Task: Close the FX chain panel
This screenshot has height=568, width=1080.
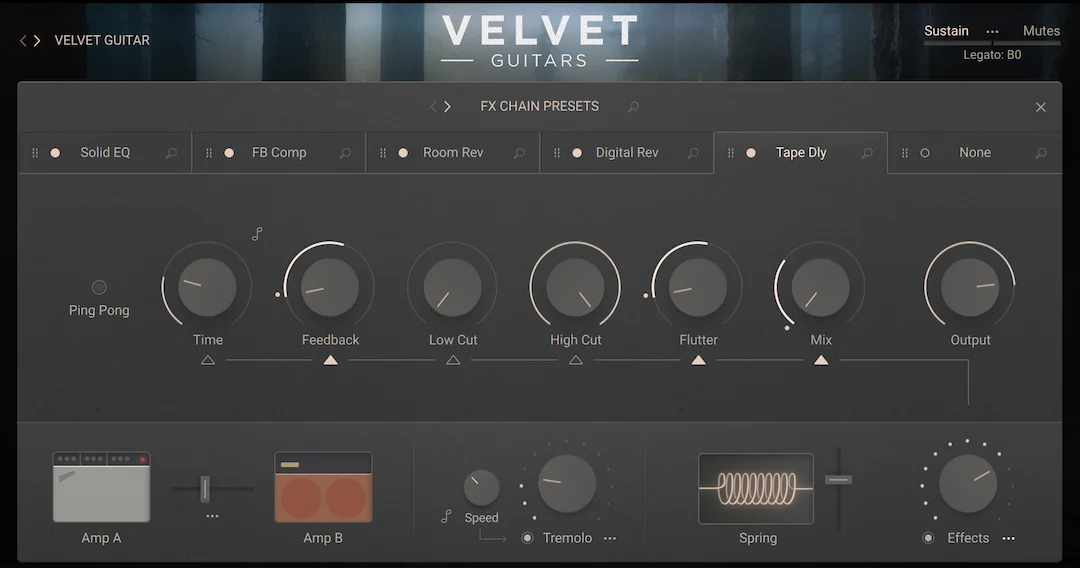Action: [x=1041, y=107]
